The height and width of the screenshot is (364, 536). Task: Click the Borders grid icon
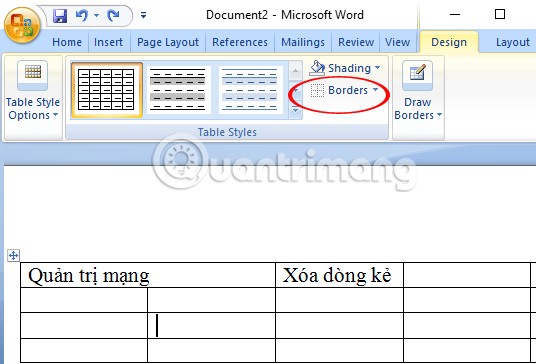(x=317, y=90)
